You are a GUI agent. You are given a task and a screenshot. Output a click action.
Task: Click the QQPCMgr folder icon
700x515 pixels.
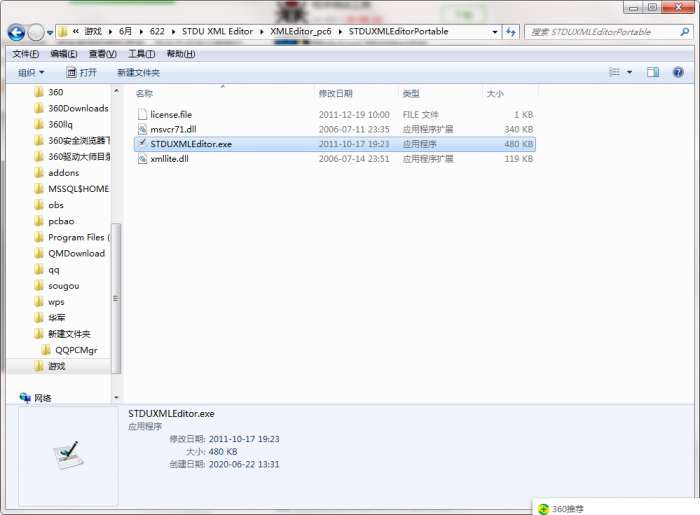46,349
